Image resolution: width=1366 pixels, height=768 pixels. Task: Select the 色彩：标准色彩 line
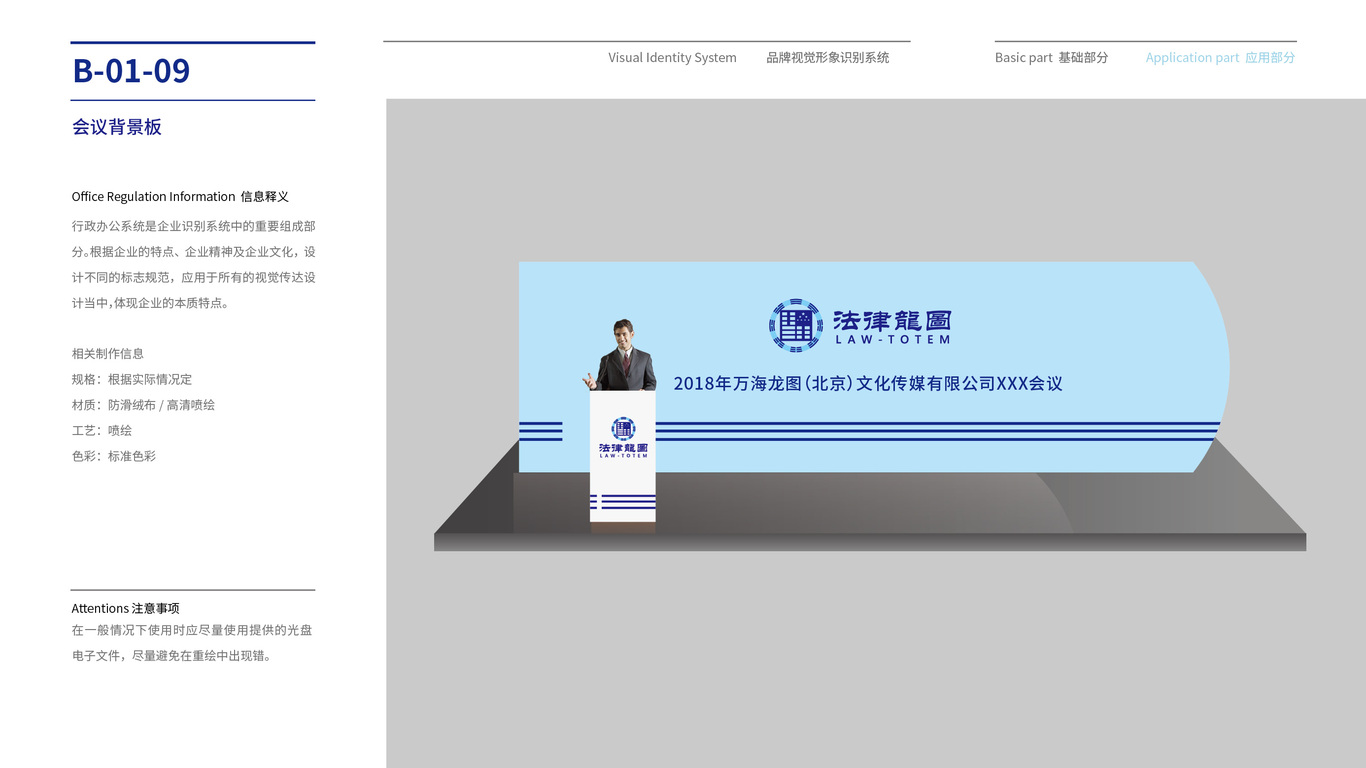tap(114, 456)
